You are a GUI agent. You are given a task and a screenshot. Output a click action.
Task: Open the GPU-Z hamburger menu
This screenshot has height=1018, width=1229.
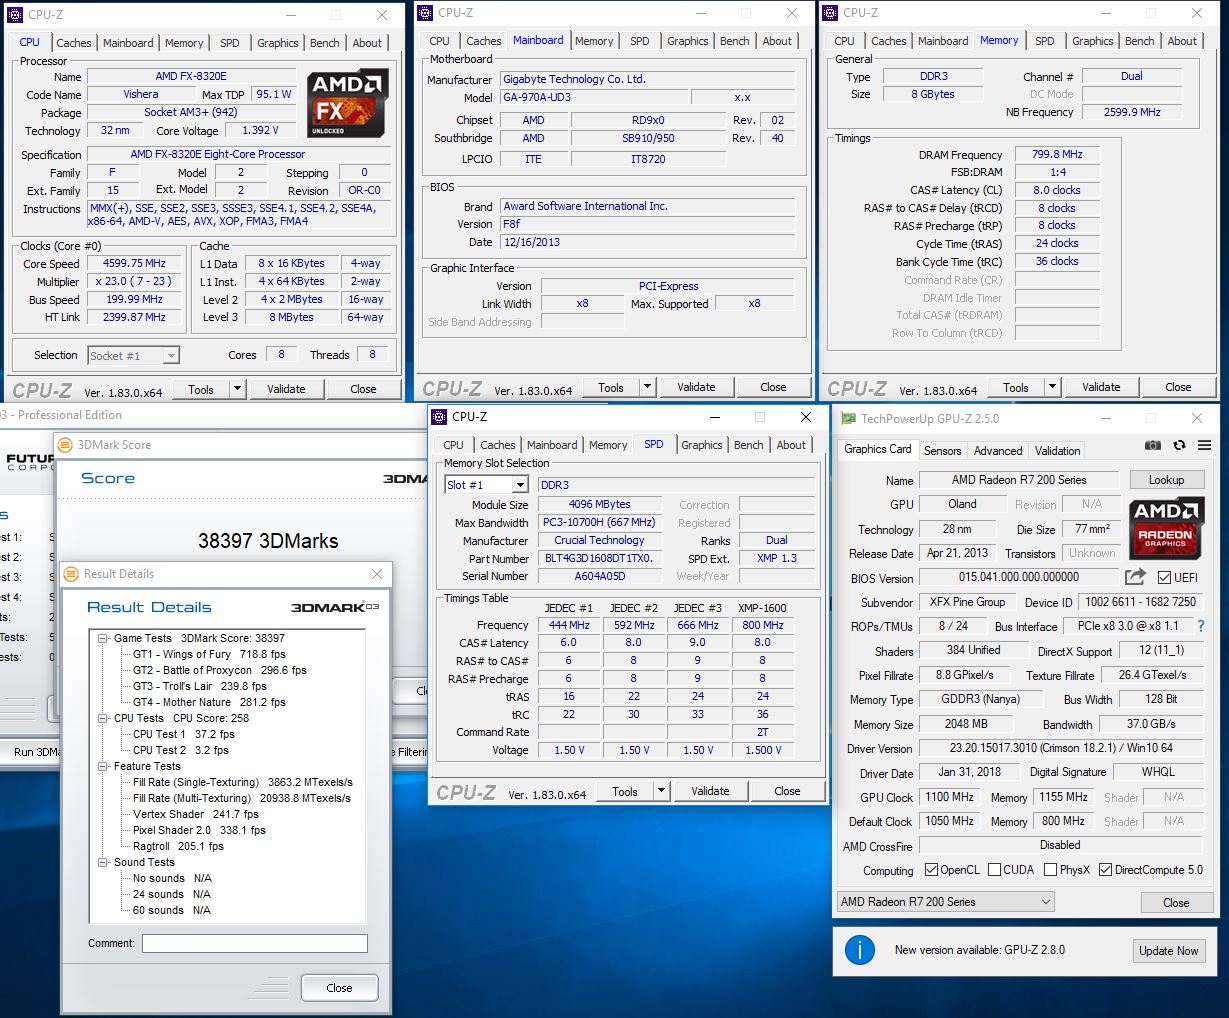[1204, 445]
